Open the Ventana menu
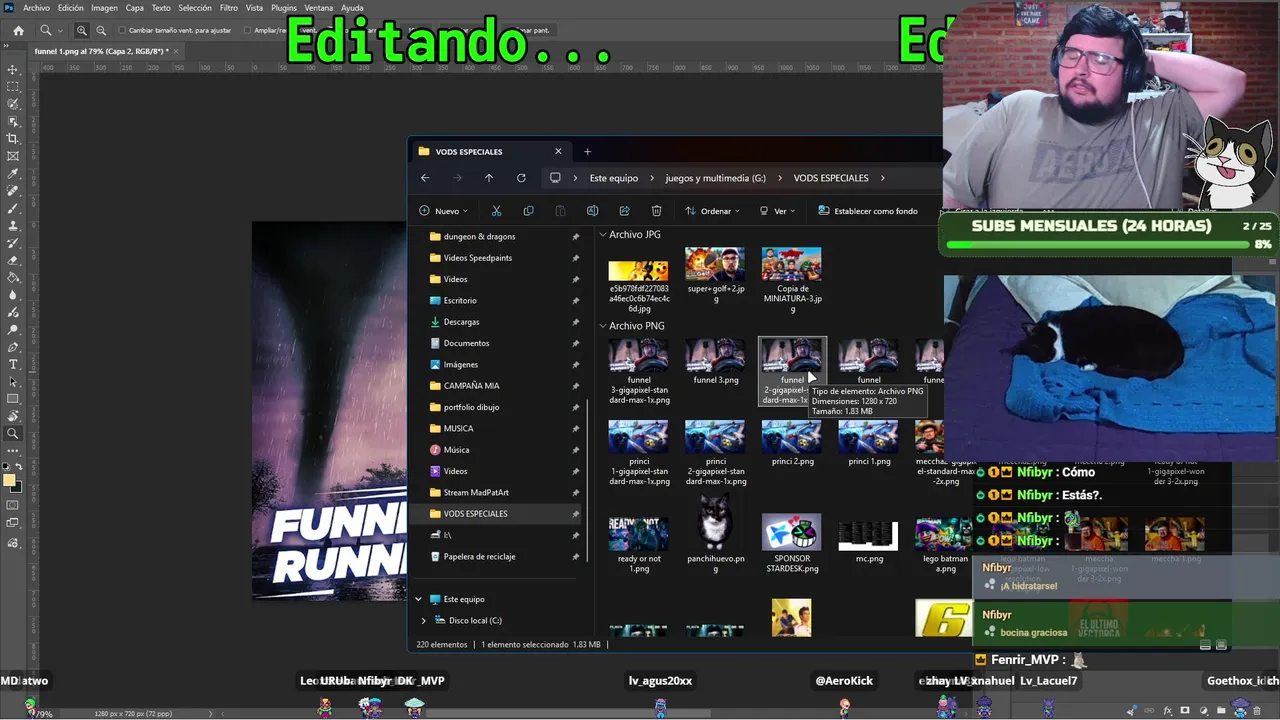The image size is (1280, 720). pyautogui.click(x=319, y=8)
